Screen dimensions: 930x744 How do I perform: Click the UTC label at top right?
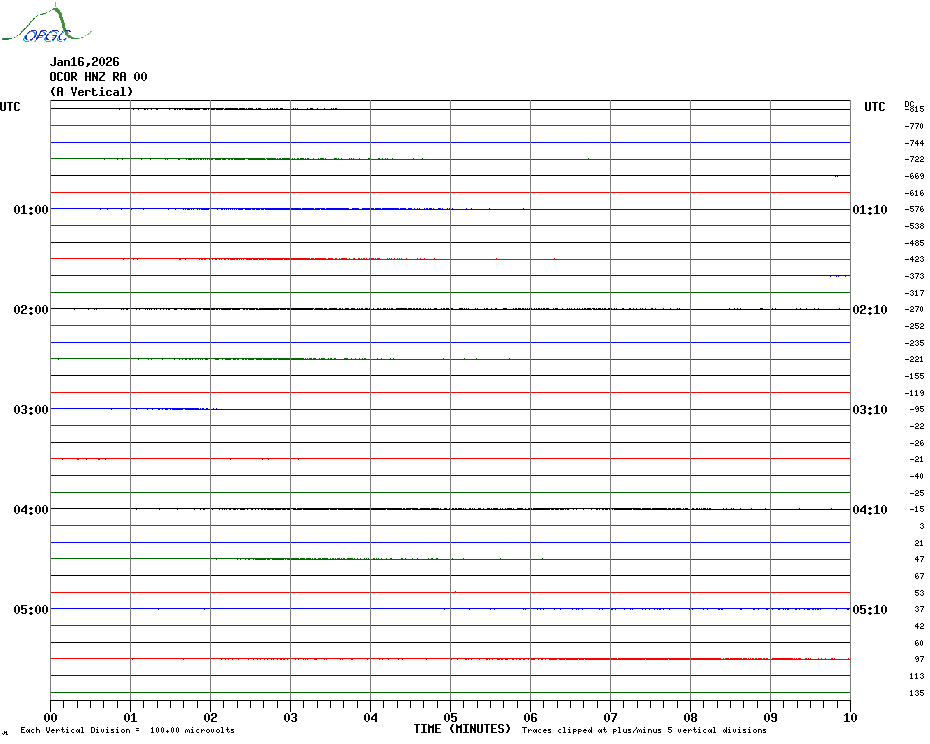point(875,107)
